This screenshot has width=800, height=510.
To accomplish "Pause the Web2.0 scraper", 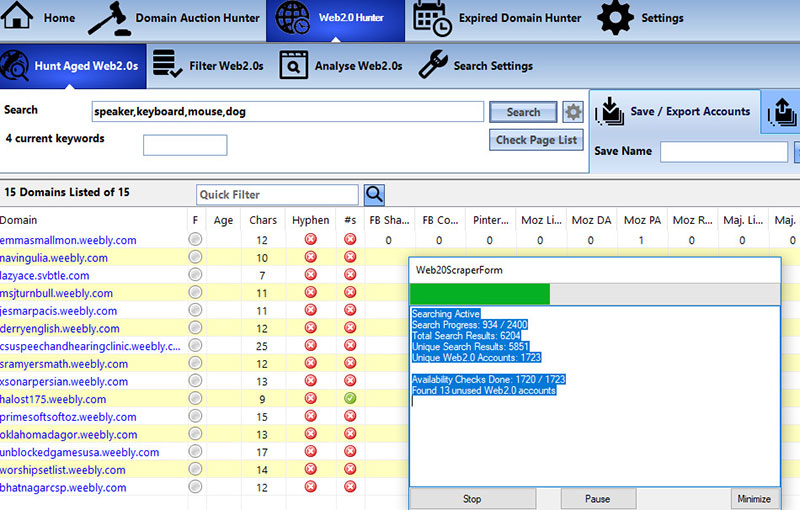I will tap(598, 499).
